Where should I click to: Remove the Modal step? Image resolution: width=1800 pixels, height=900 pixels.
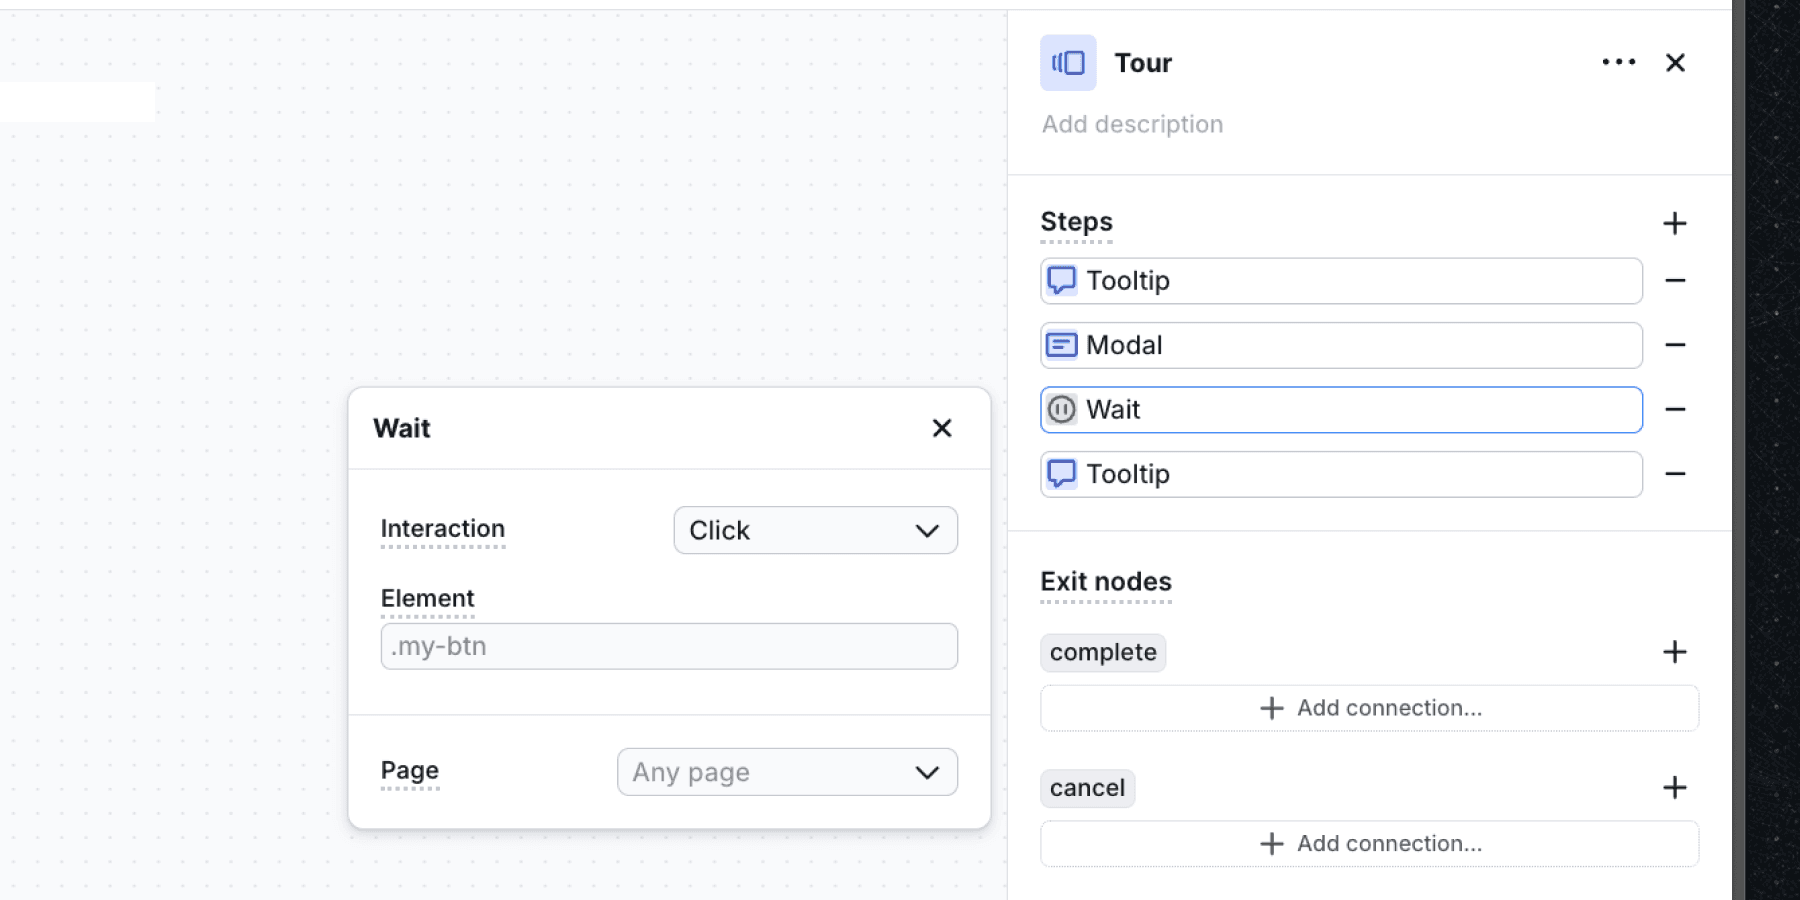coord(1675,345)
